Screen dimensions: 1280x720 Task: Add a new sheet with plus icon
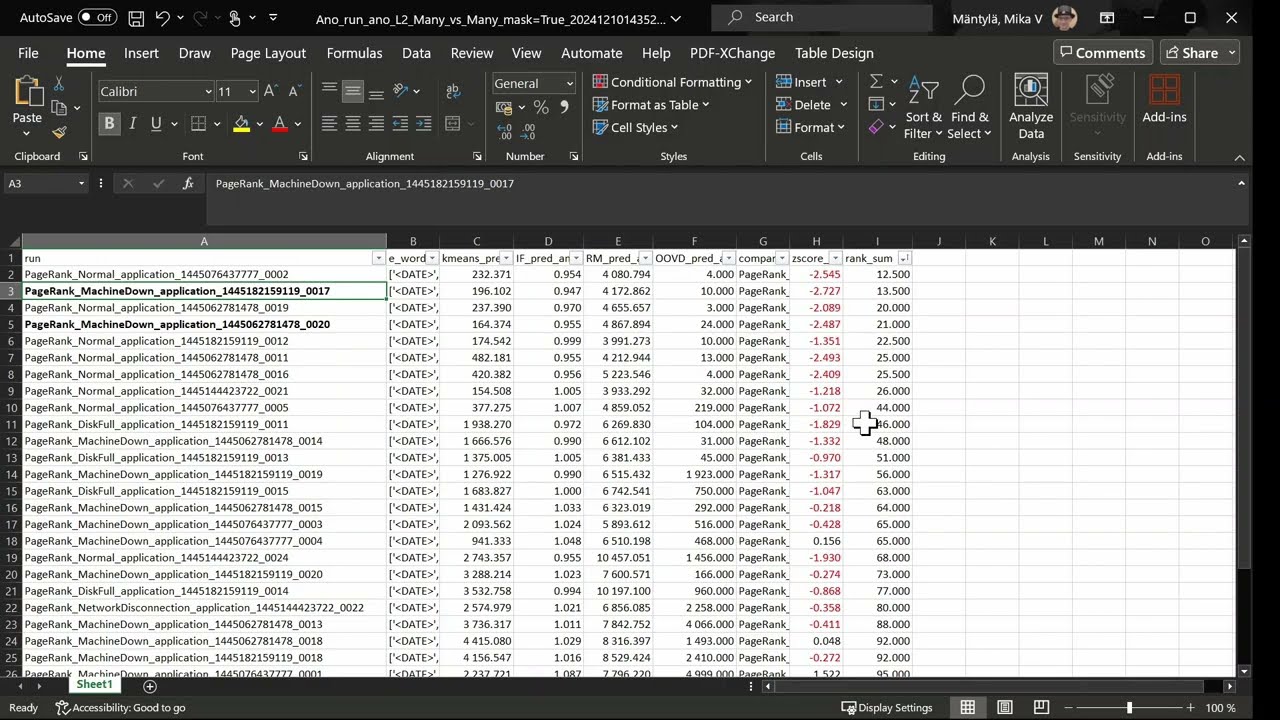pyautogui.click(x=150, y=686)
